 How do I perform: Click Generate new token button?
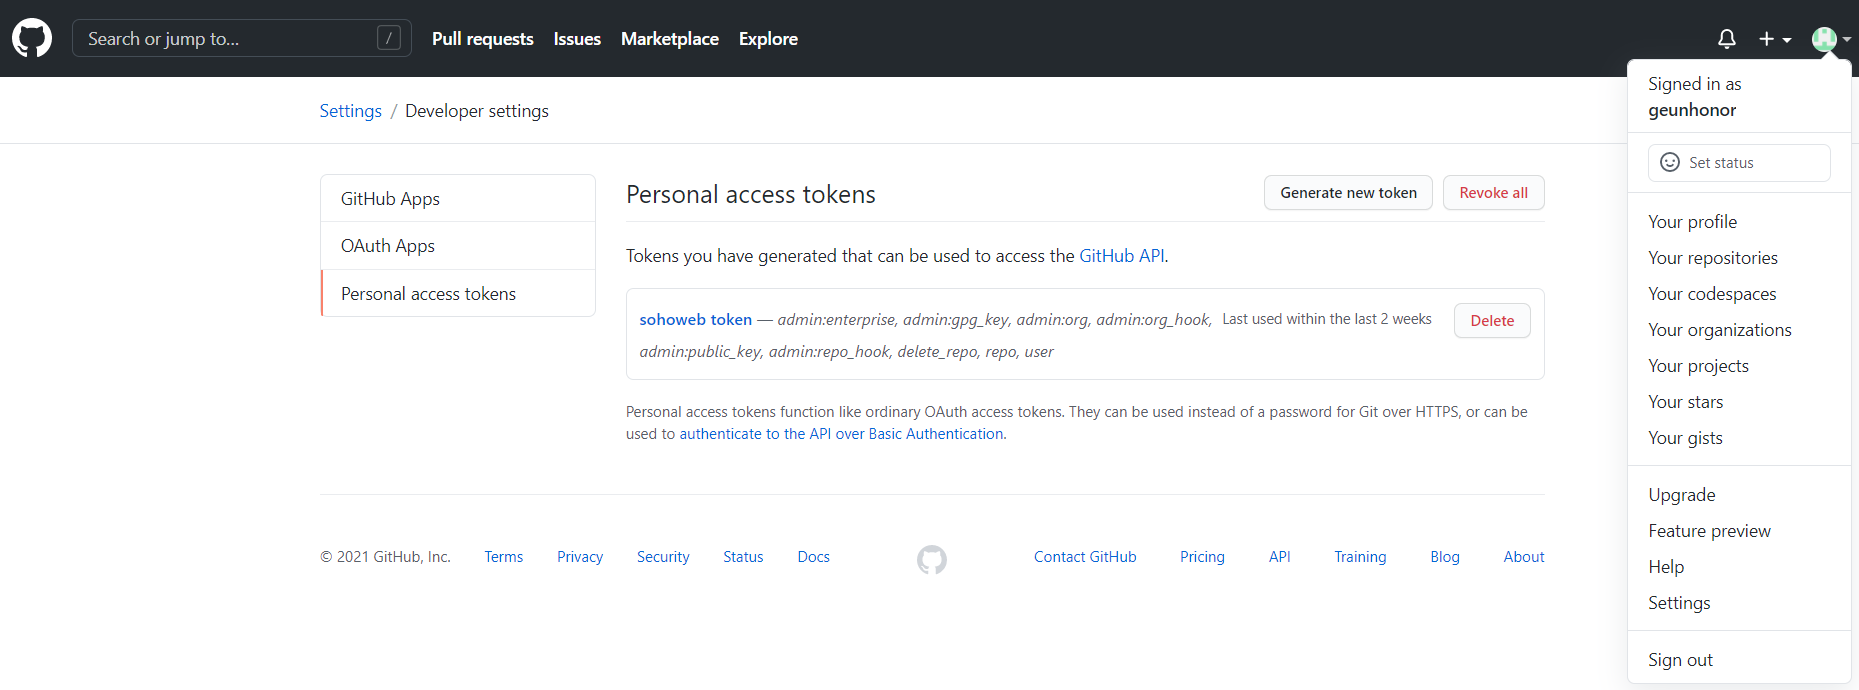click(x=1348, y=193)
